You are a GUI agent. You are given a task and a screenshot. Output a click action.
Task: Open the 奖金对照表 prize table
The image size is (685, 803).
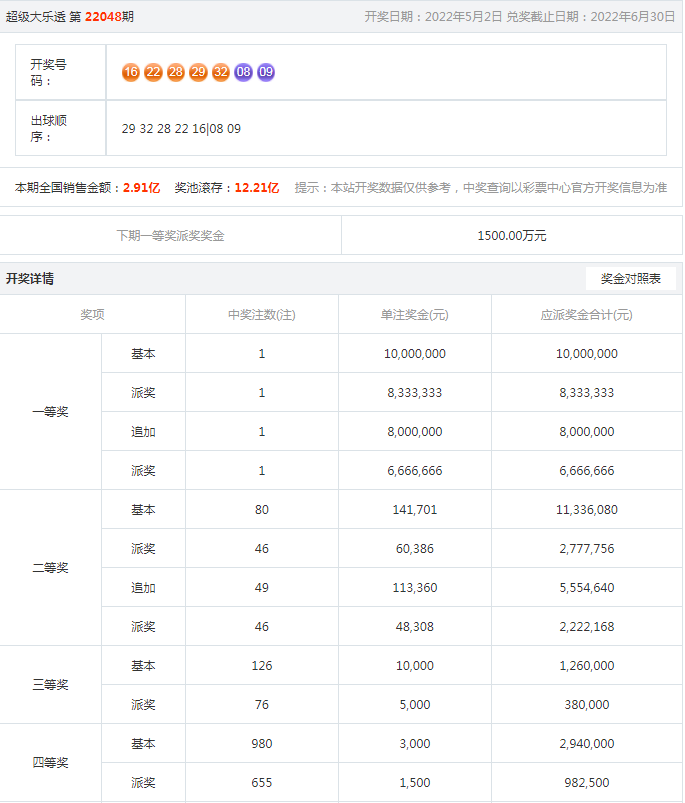[630, 279]
